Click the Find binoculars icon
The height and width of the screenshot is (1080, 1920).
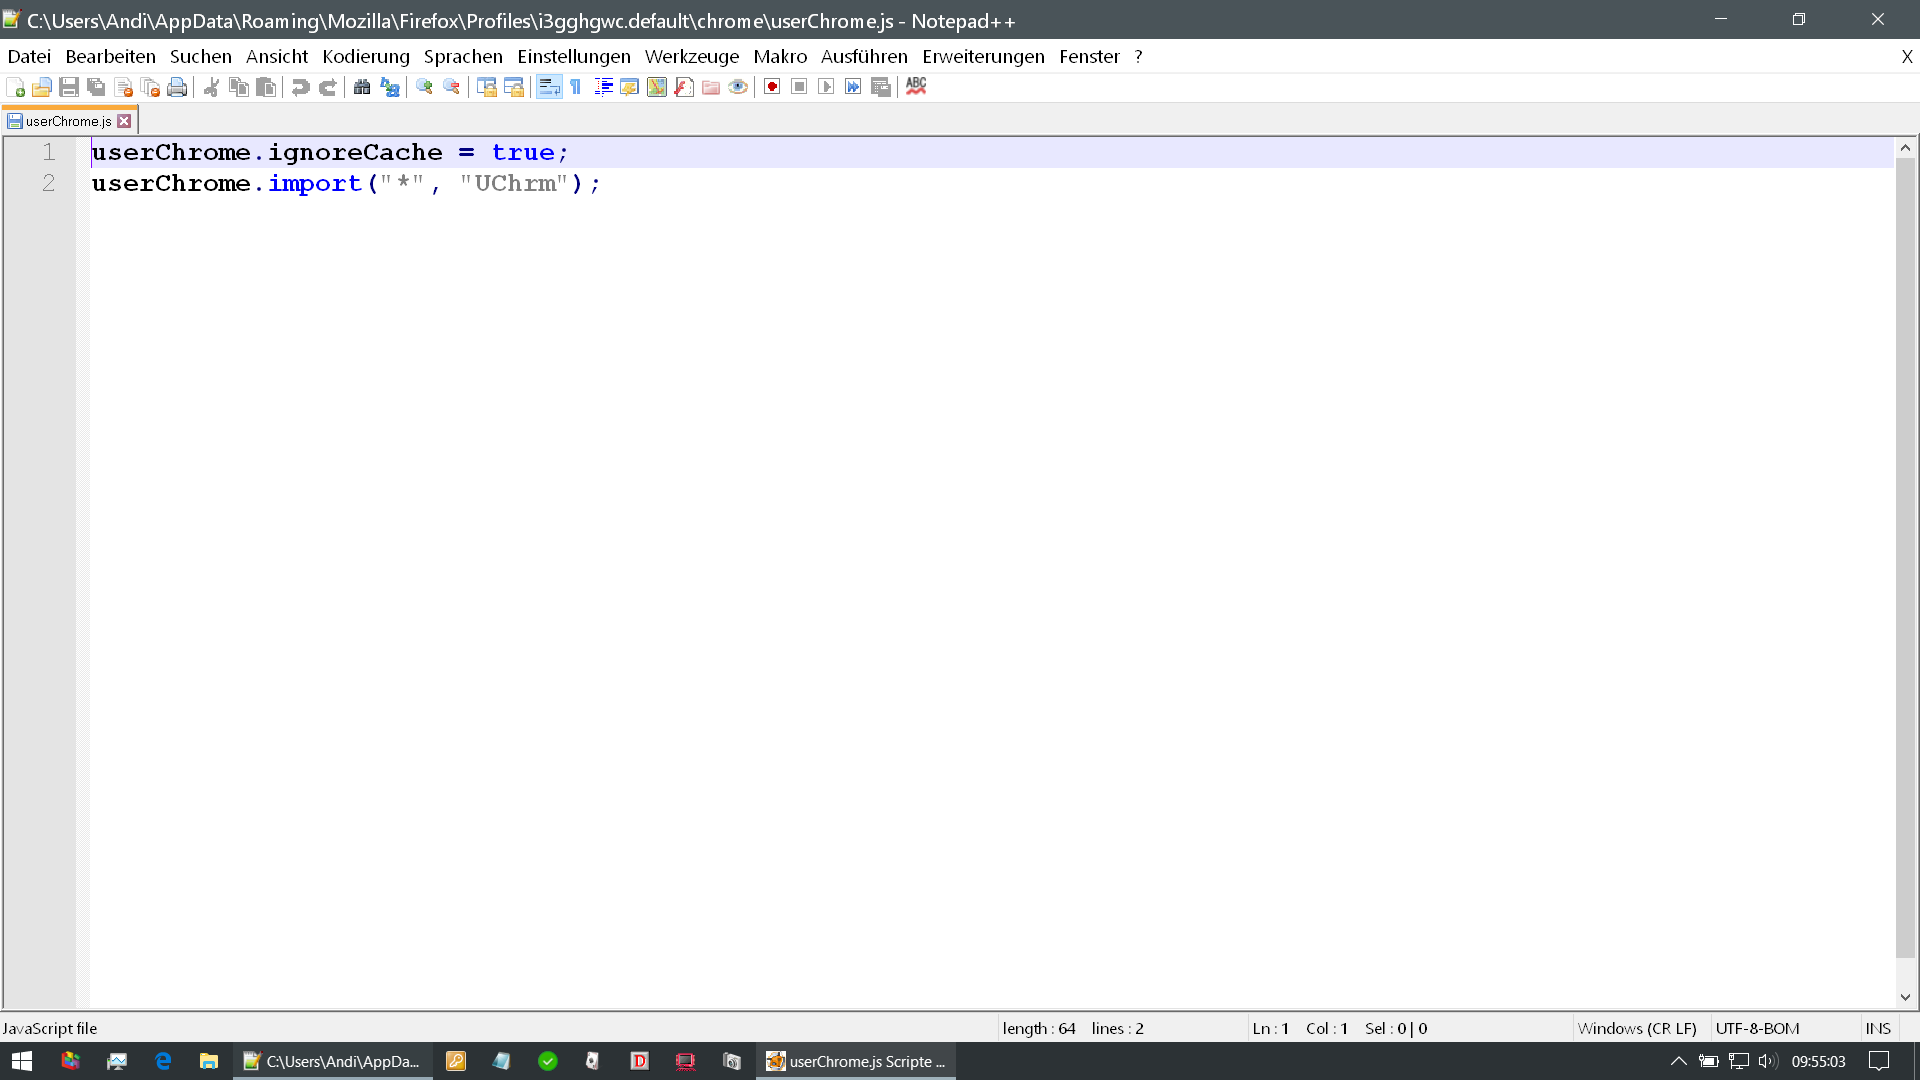tap(362, 87)
